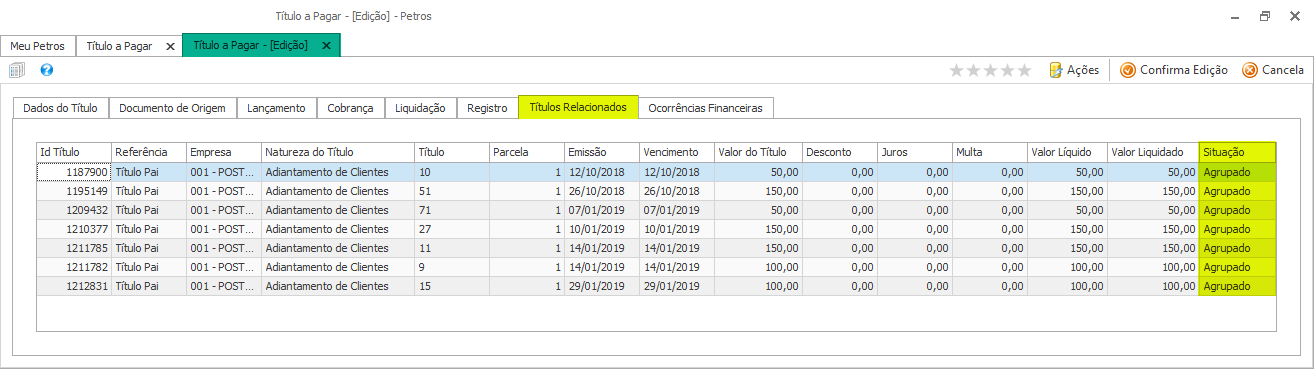The width and height of the screenshot is (1315, 369).
Task: Sort by Valor do Título column header
Action: pyautogui.click(x=758, y=152)
